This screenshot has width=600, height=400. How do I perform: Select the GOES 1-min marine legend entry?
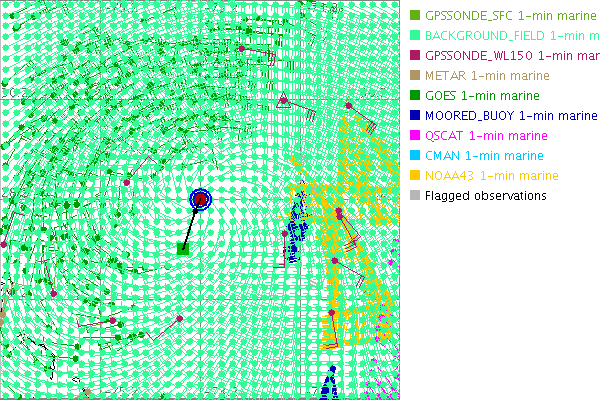(482, 96)
